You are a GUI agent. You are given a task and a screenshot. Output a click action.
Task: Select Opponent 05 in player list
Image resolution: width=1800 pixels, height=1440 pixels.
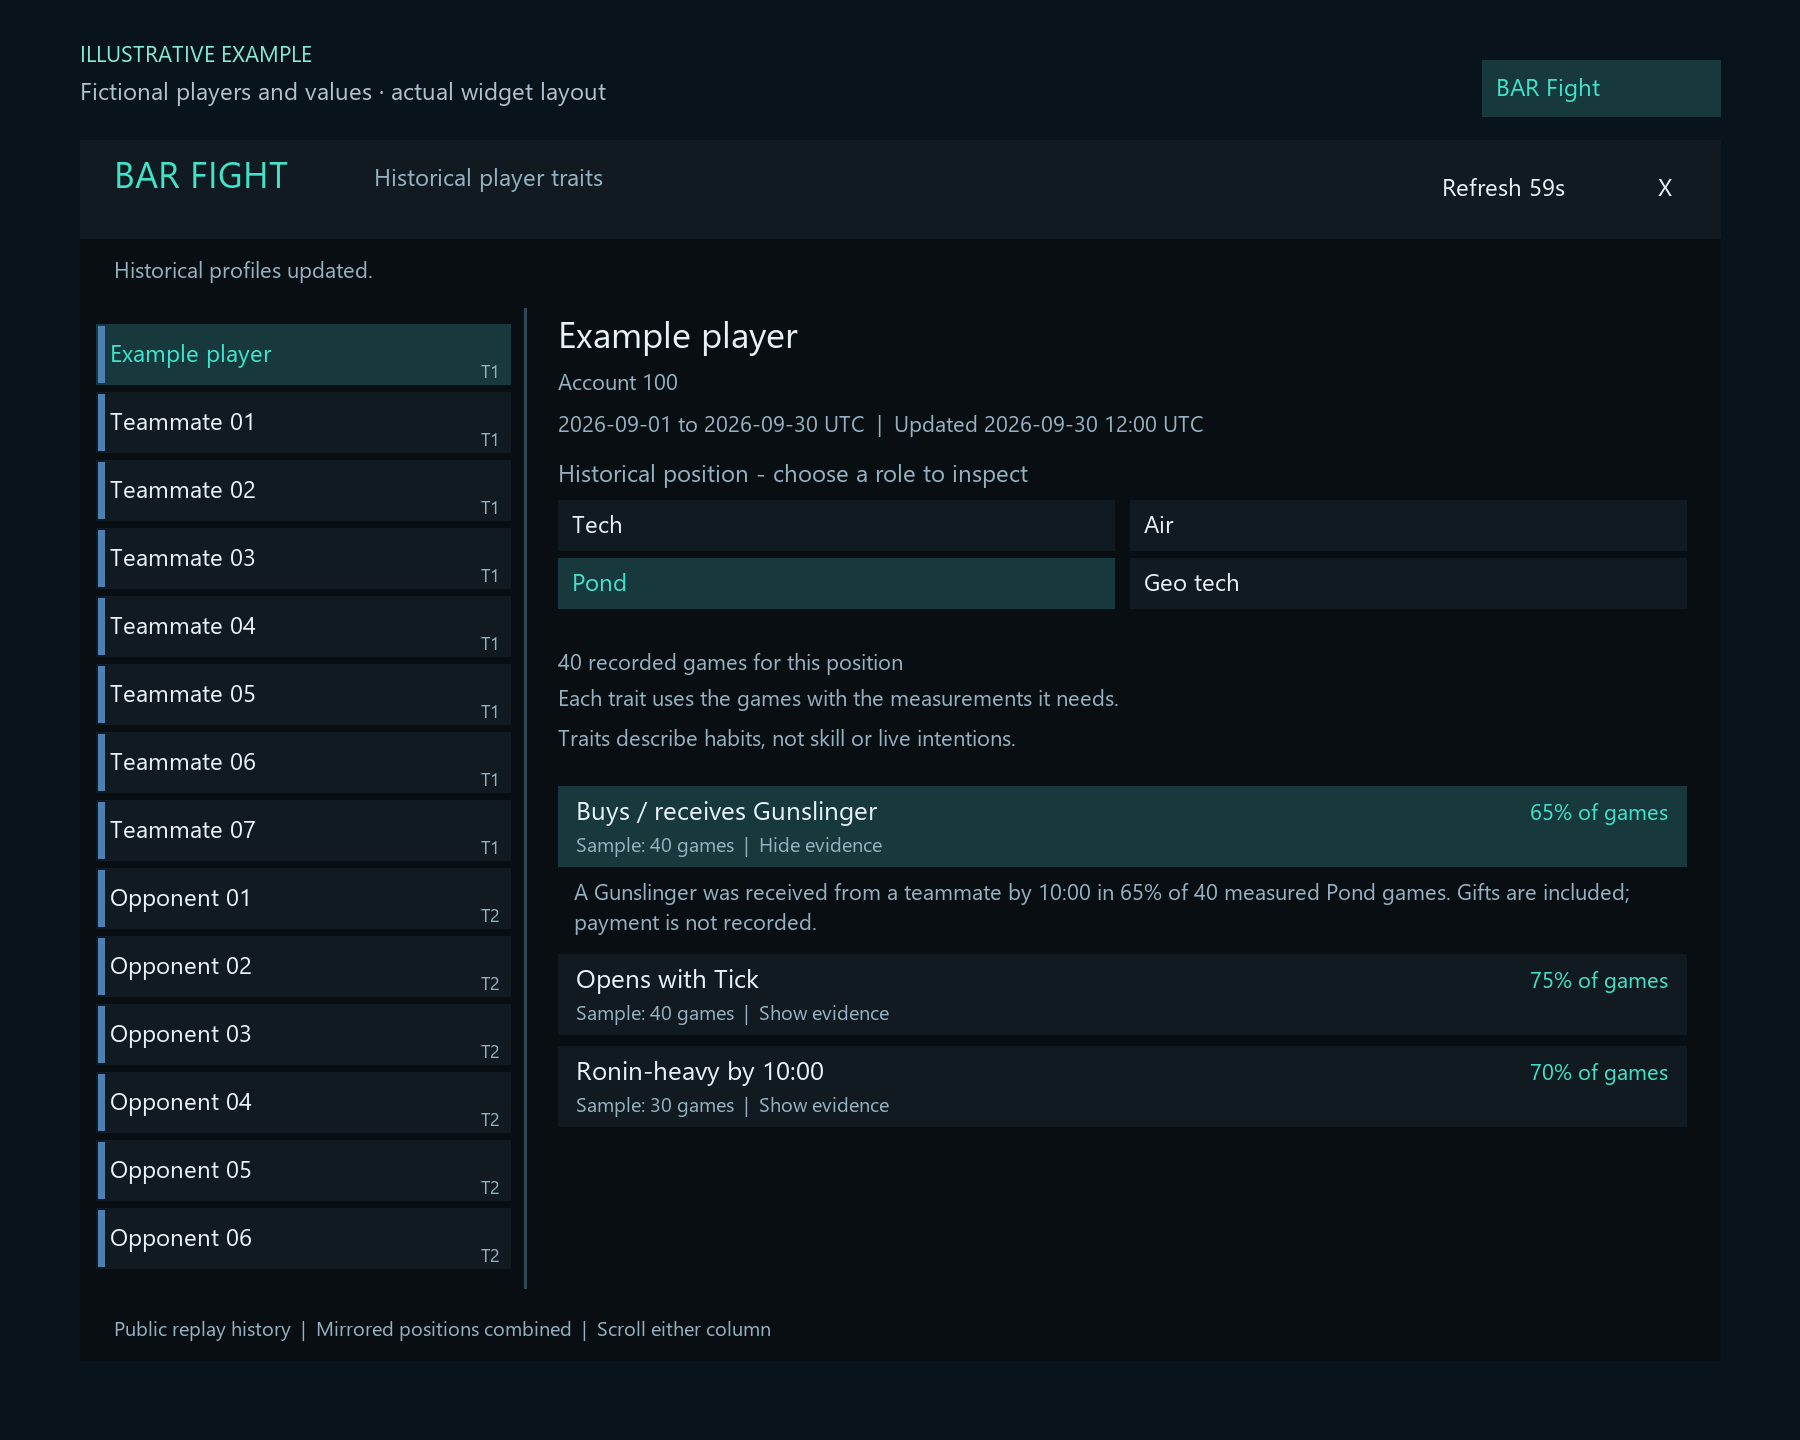click(304, 1170)
